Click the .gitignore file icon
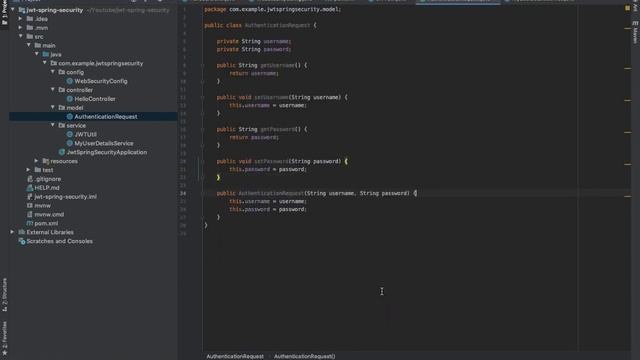This screenshot has height=360, width=640. (30, 179)
